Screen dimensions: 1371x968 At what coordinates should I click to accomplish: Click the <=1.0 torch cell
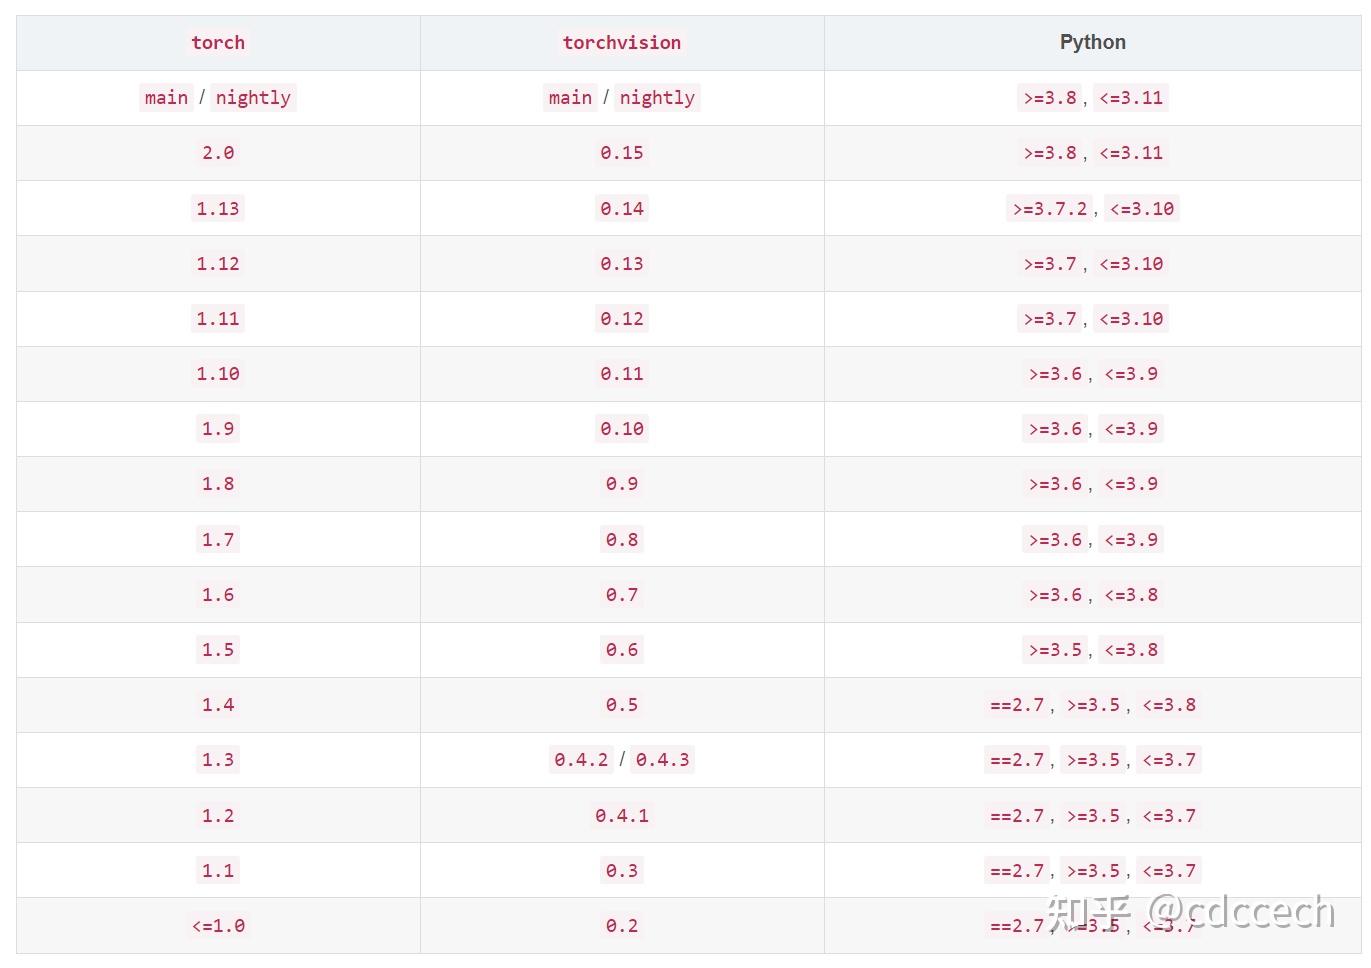tap(218, 926)
